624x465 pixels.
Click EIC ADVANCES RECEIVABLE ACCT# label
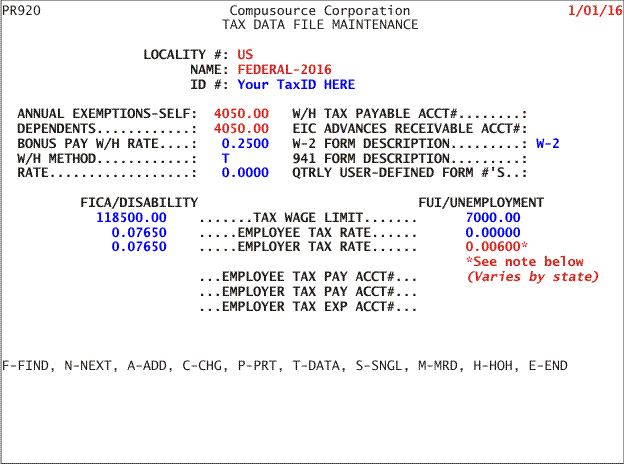410,129
